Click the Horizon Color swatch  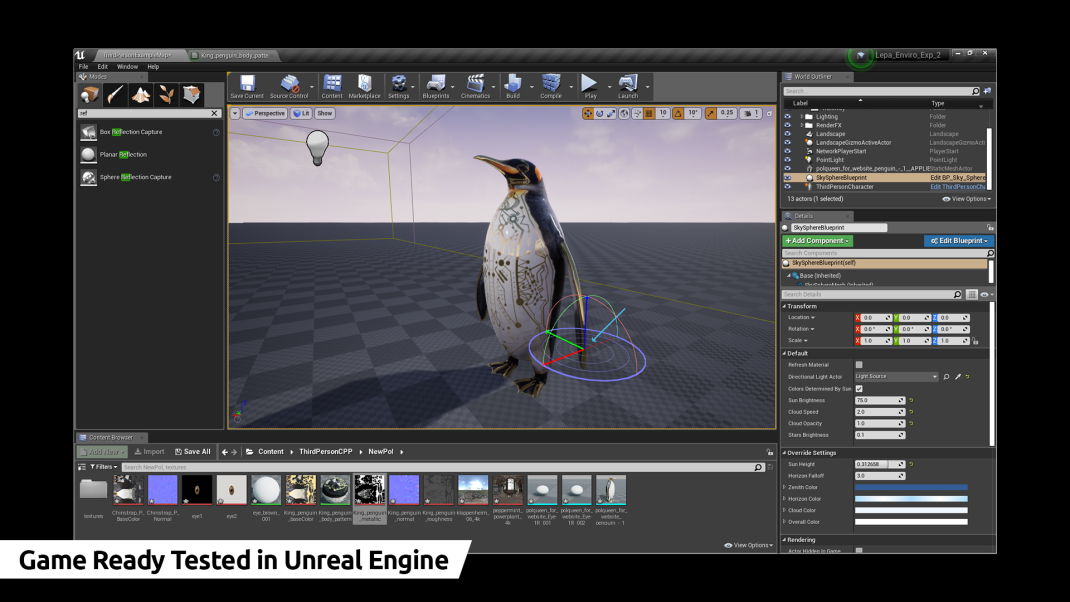point(911,499)
